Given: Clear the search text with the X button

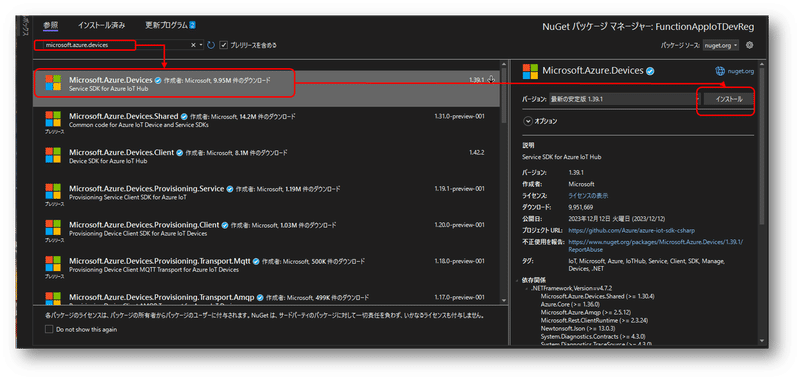Looking at the screenshot, I should (193, 45).
